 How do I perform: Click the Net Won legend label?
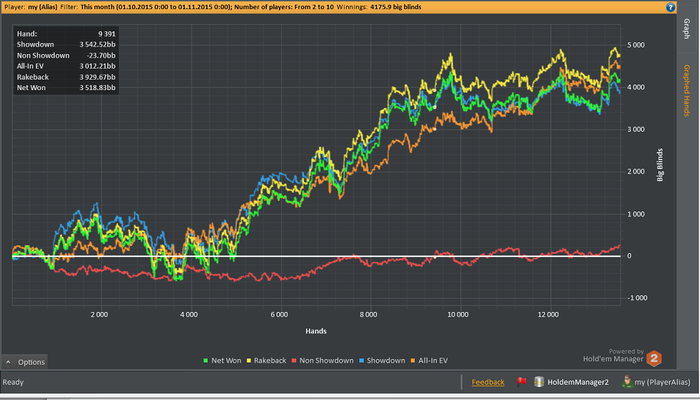(x=226, y=361)
